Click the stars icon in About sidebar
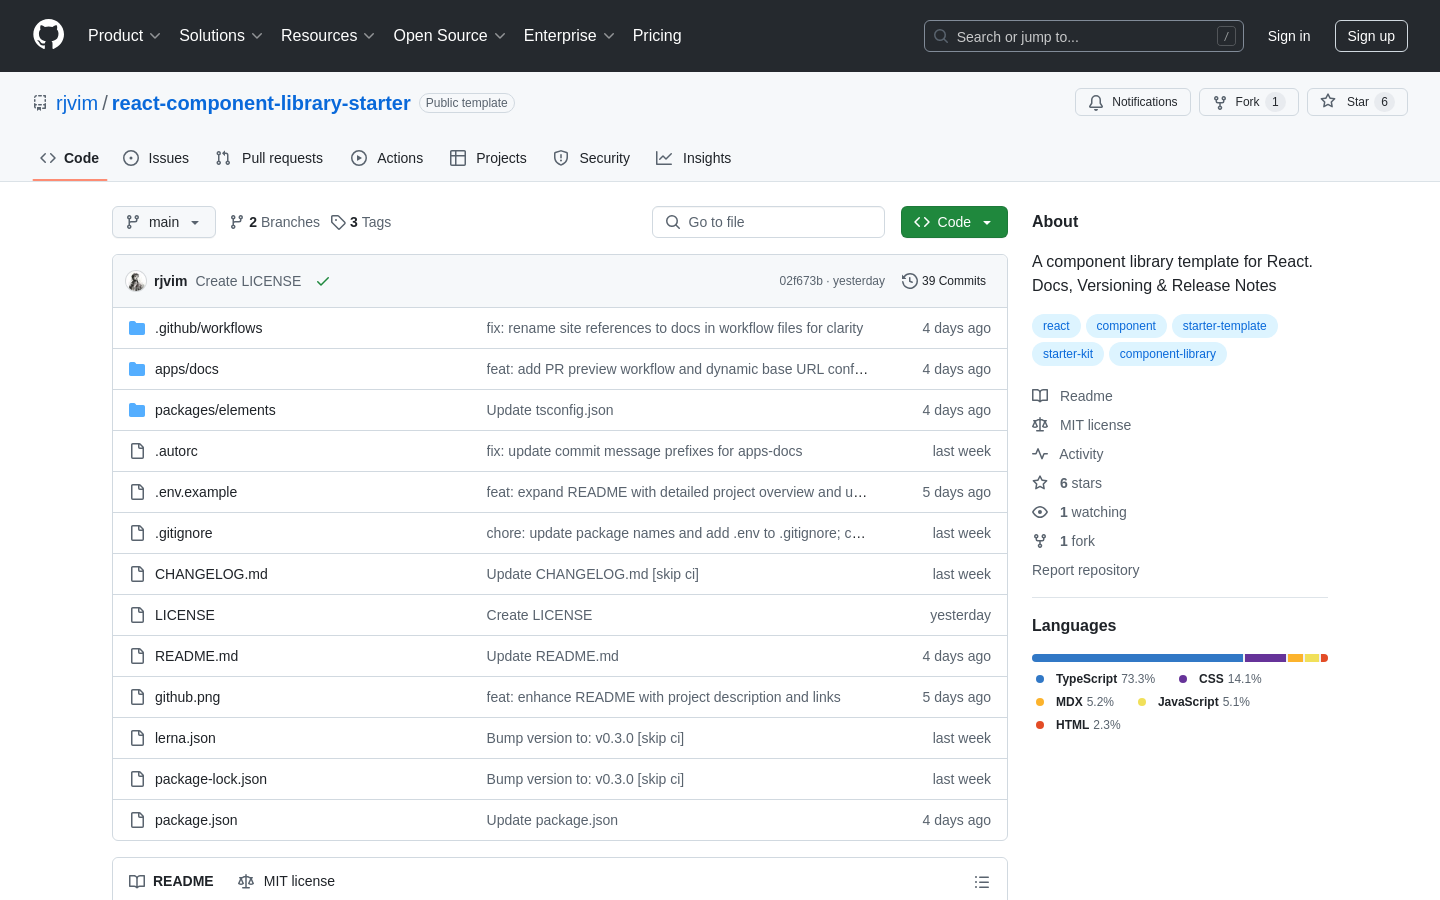Image resolution: width=1440 pixels, height=900 pixels. pos(1040,483)
